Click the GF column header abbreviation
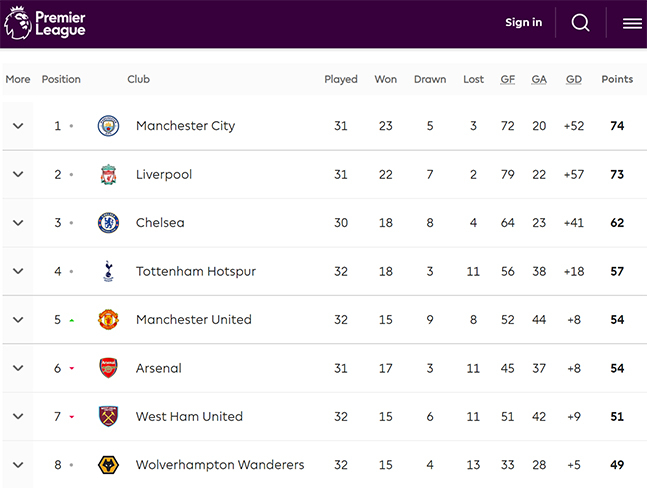This screenshot has width=647, height=488. click(x=508, y=79)
